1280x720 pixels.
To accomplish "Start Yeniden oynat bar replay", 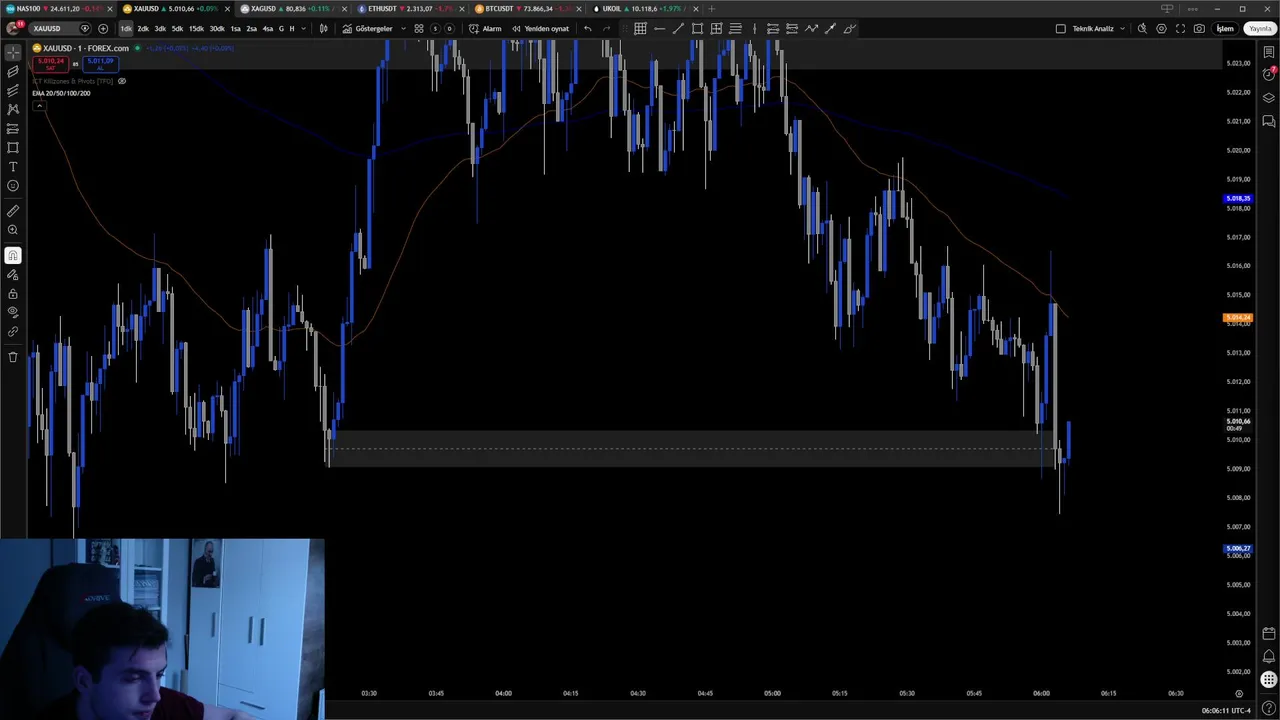I will tap(540, 28).
